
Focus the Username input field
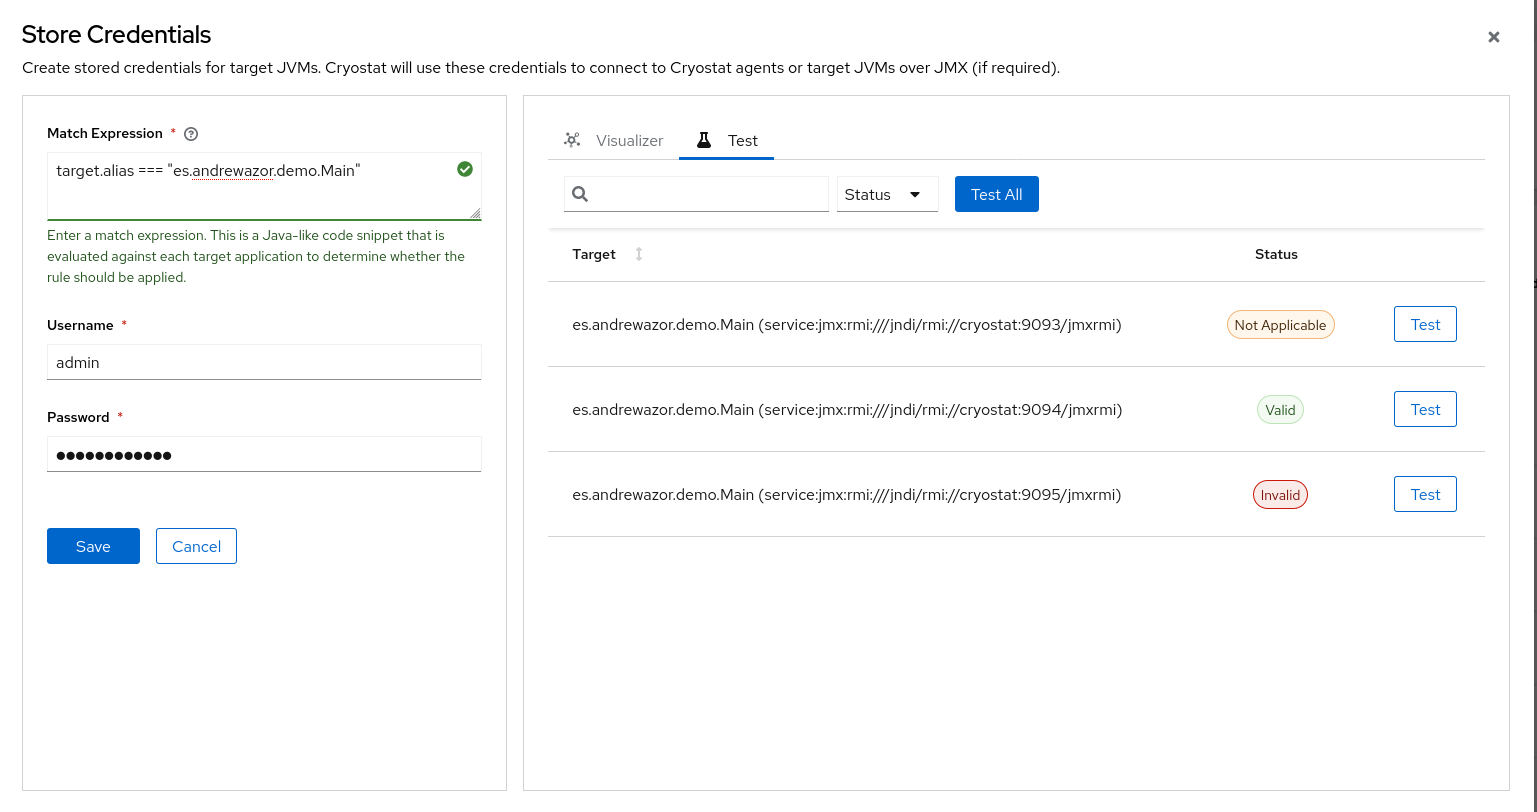(264, 362)
